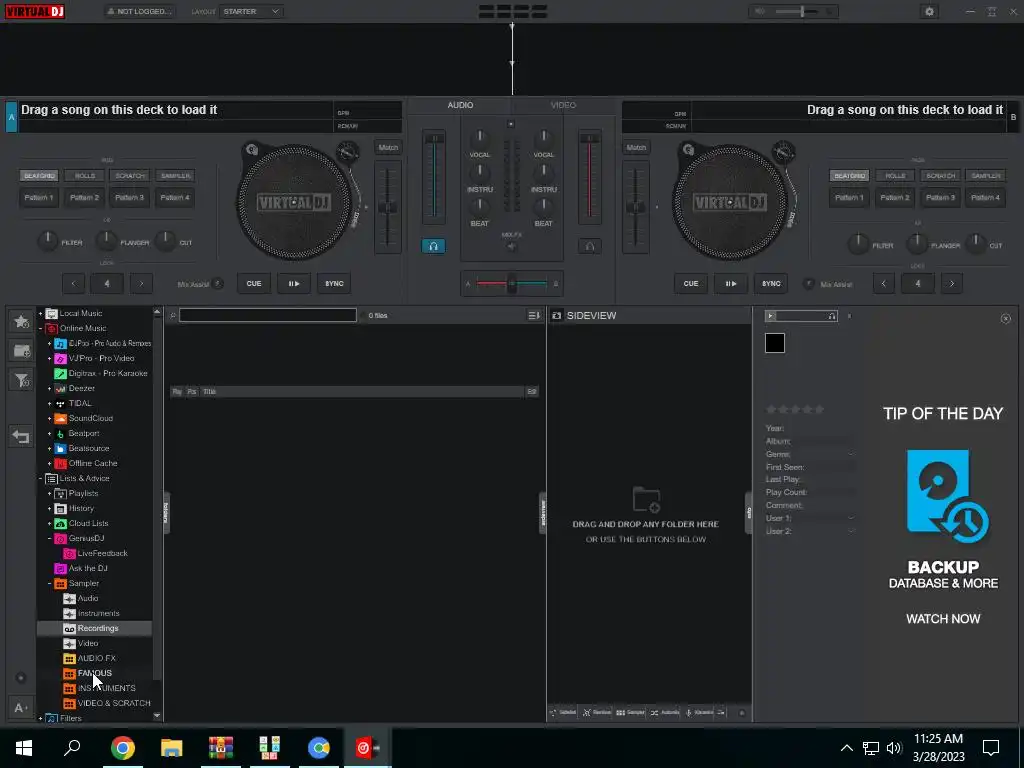
Task: Open the notification center icon
Action: tap(991, 748)
